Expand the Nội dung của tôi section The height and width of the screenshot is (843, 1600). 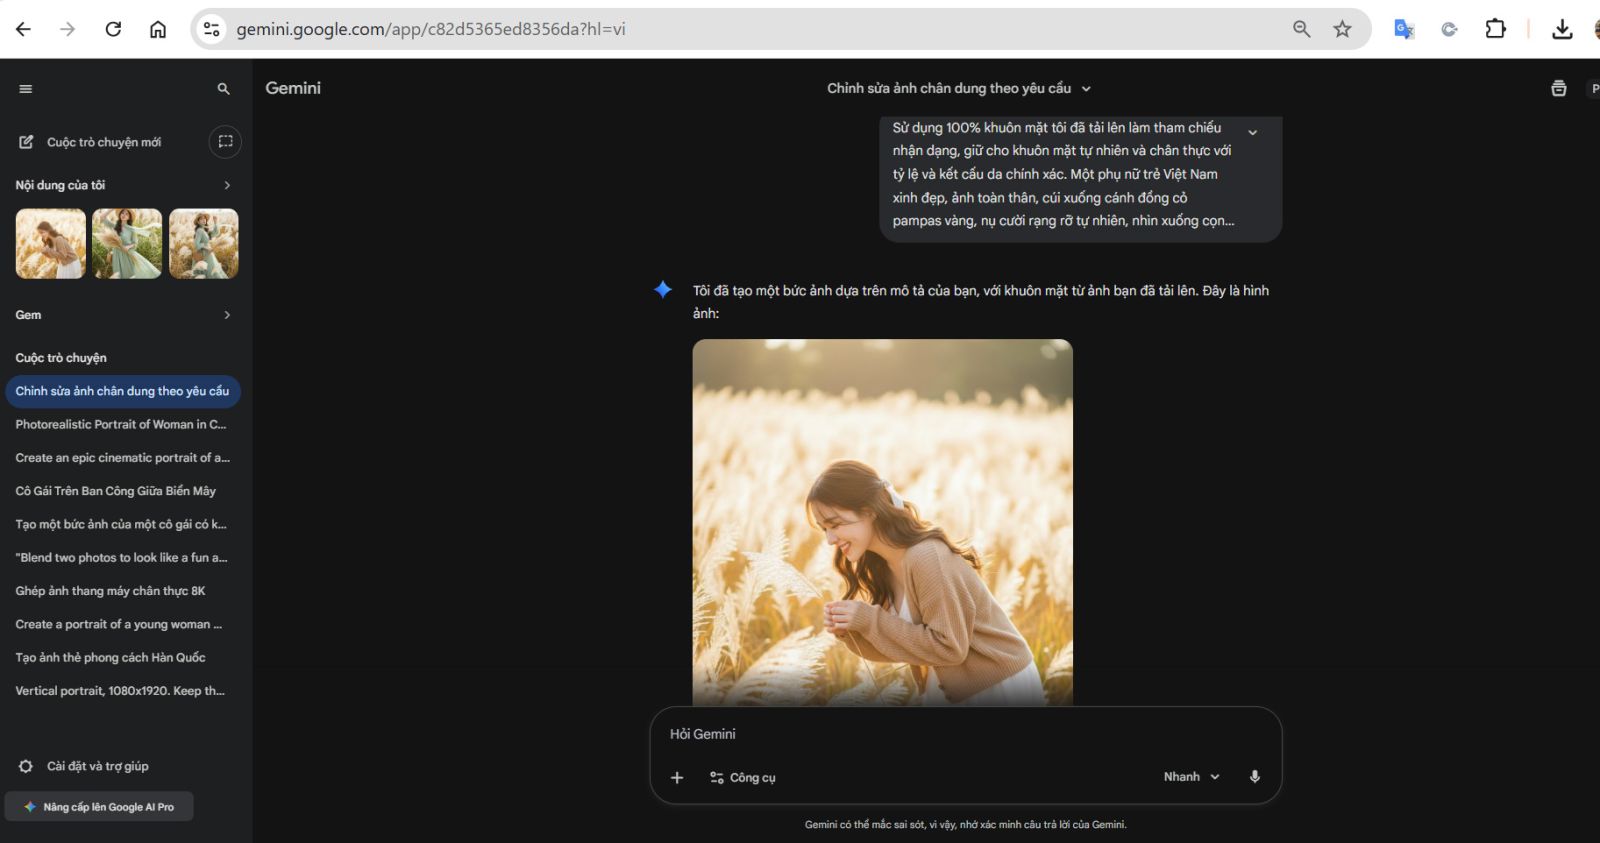point(227,185)
